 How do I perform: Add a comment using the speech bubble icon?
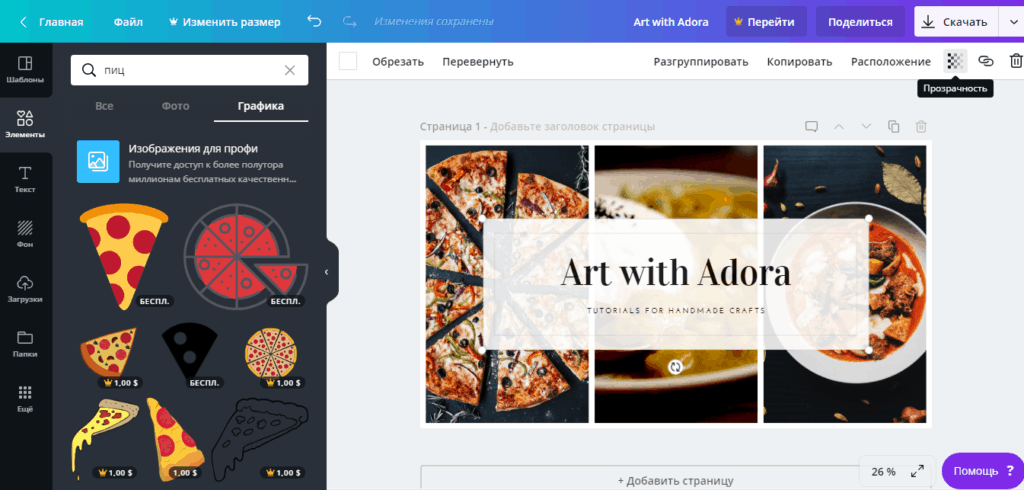click(811, 127)
